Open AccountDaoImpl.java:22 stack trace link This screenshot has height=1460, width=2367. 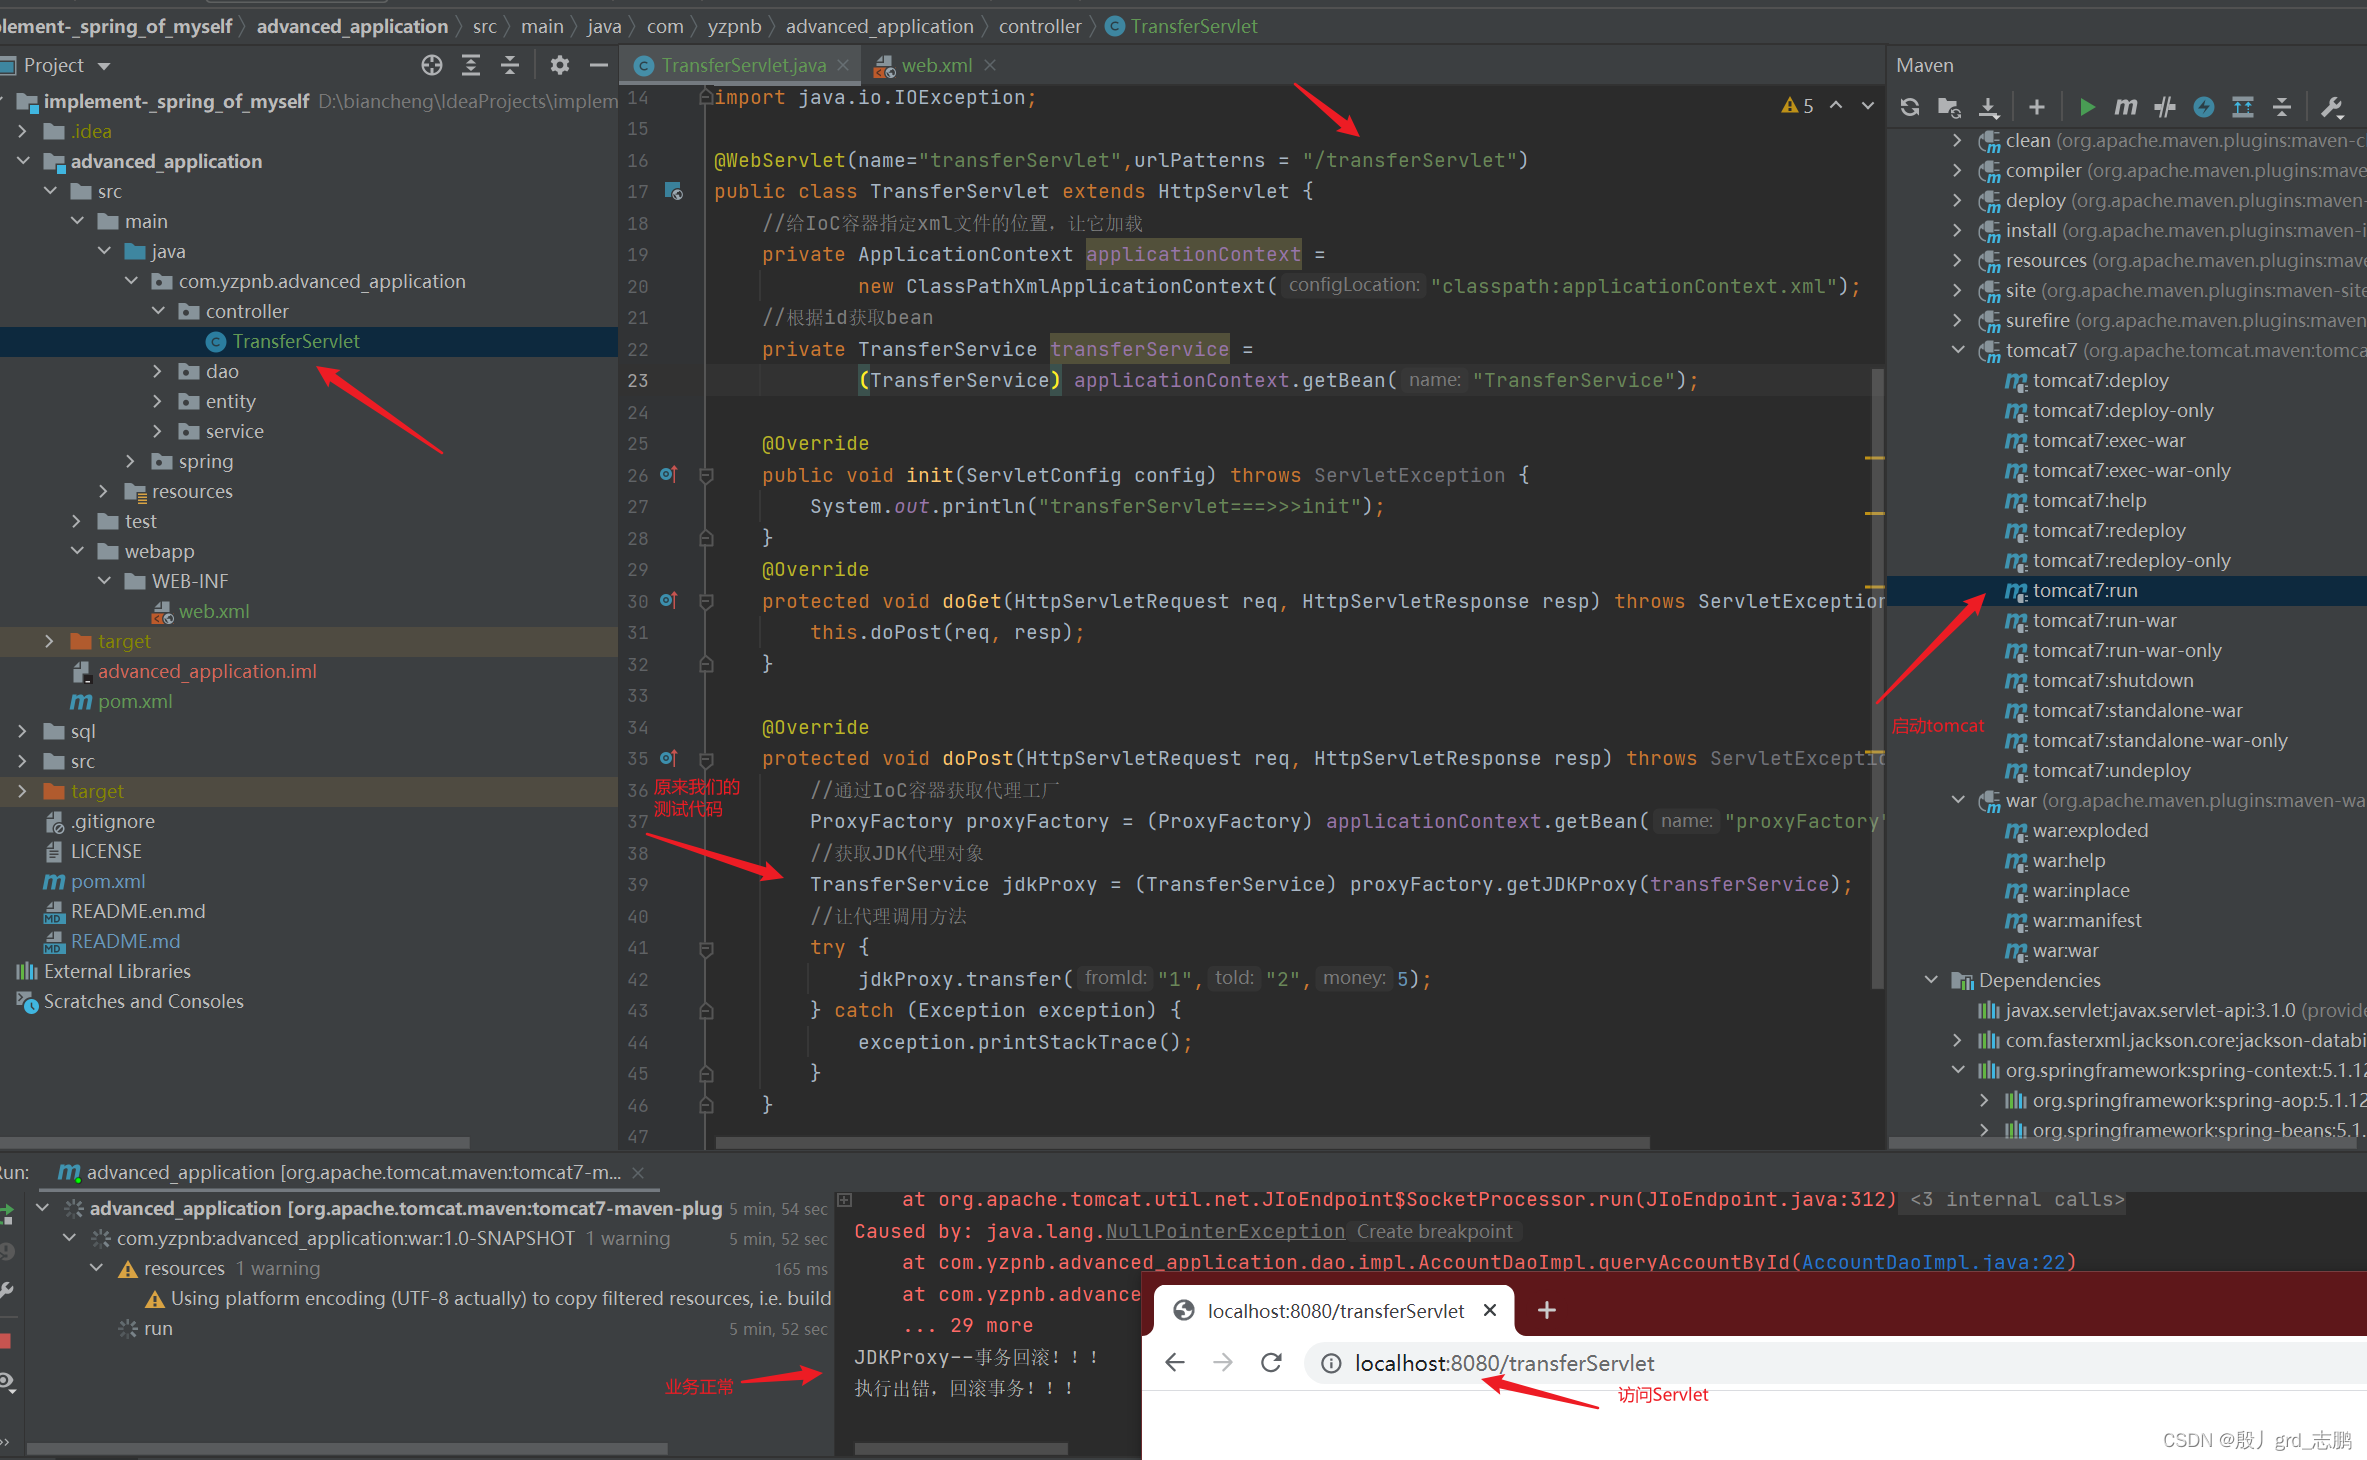(x=1933, y=1263)
